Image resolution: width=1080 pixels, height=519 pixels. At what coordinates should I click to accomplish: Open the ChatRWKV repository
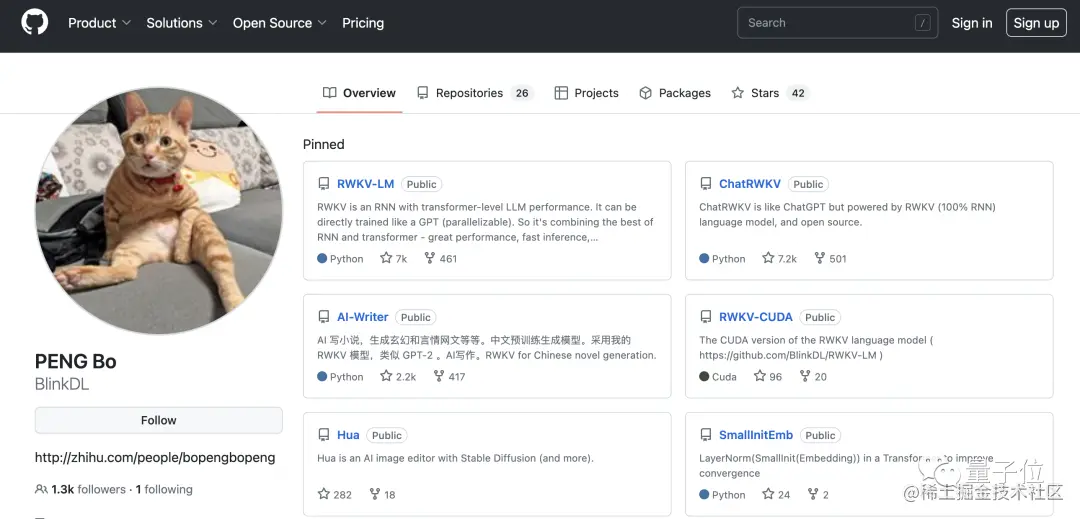click(750, 184)
